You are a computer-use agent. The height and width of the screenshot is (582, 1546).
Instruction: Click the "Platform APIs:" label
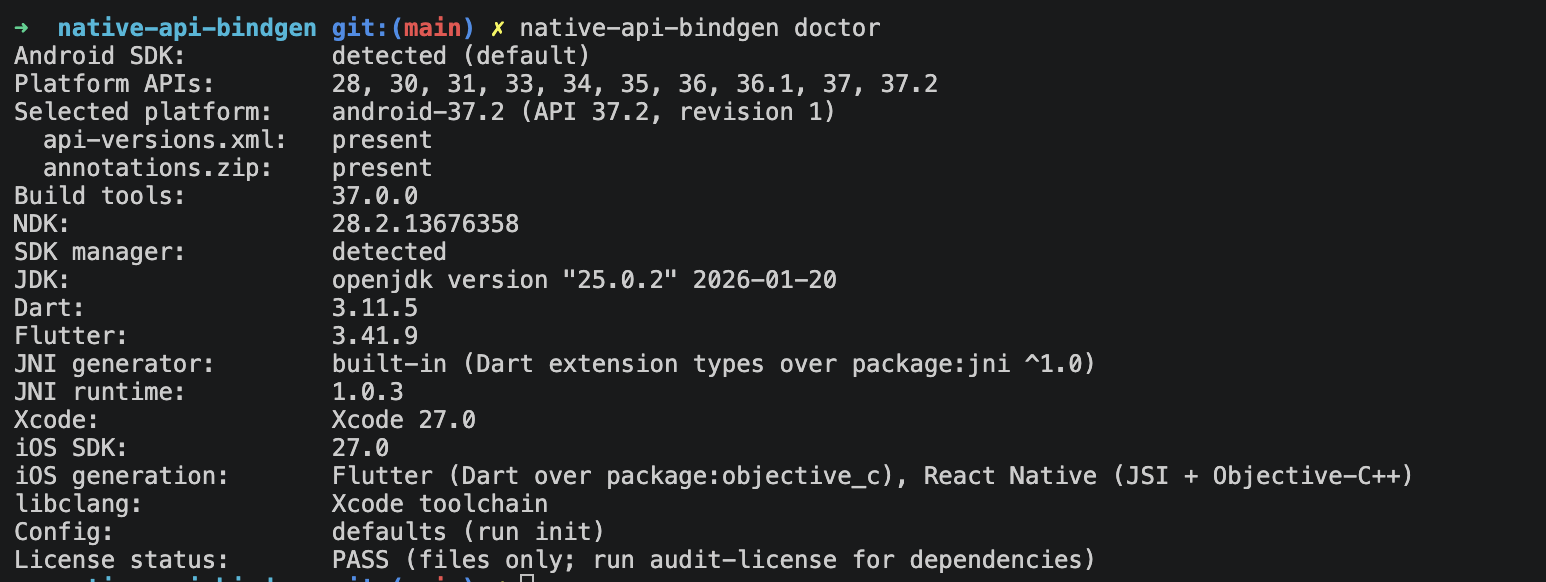coord(114,84)
